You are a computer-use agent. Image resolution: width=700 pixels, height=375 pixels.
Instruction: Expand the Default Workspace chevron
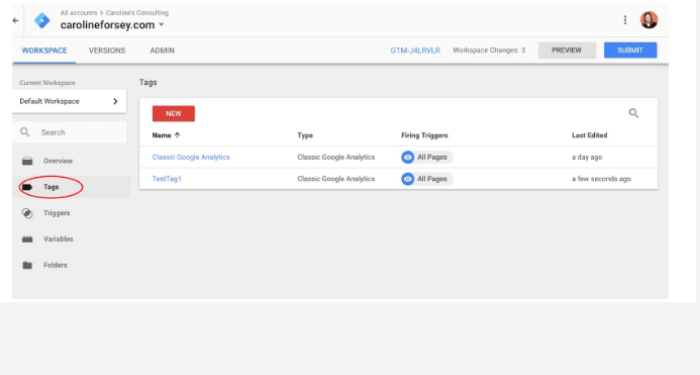click(x=115, y=101)
